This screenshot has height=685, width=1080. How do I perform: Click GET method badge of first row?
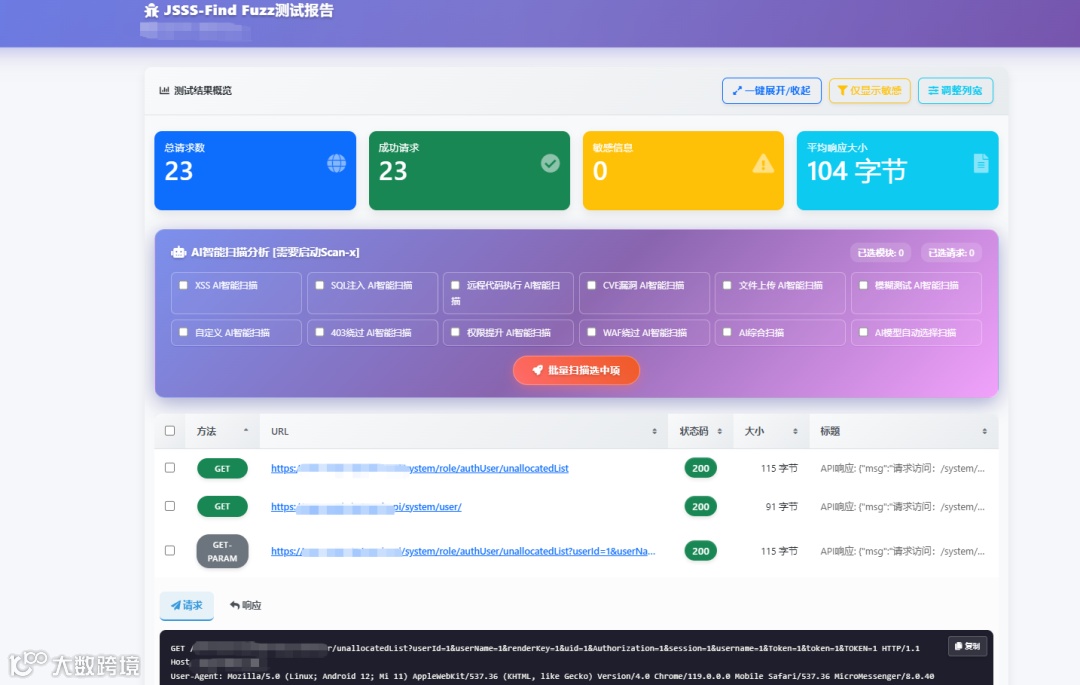tap(222, 468)
